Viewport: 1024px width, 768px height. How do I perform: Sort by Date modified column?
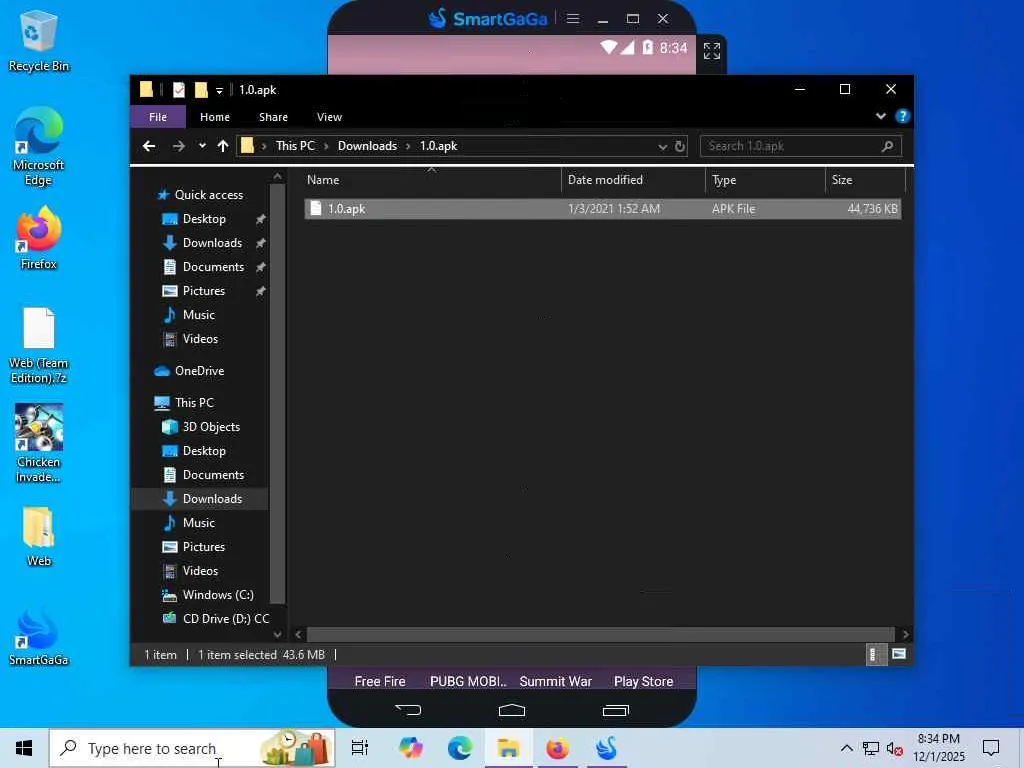coord(633,180)
